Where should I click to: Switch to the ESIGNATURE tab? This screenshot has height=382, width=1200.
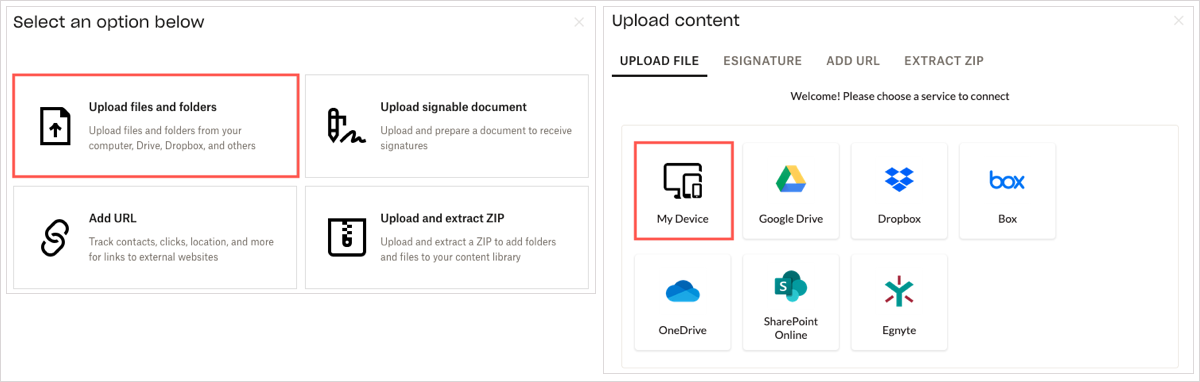click(x=762, y=61)
